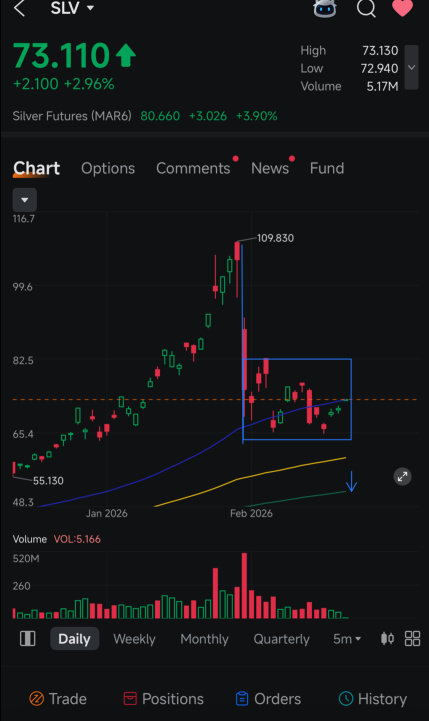The image size is (429, 721).
Task: Tap the back arrow icon
Action: [20, 8]
